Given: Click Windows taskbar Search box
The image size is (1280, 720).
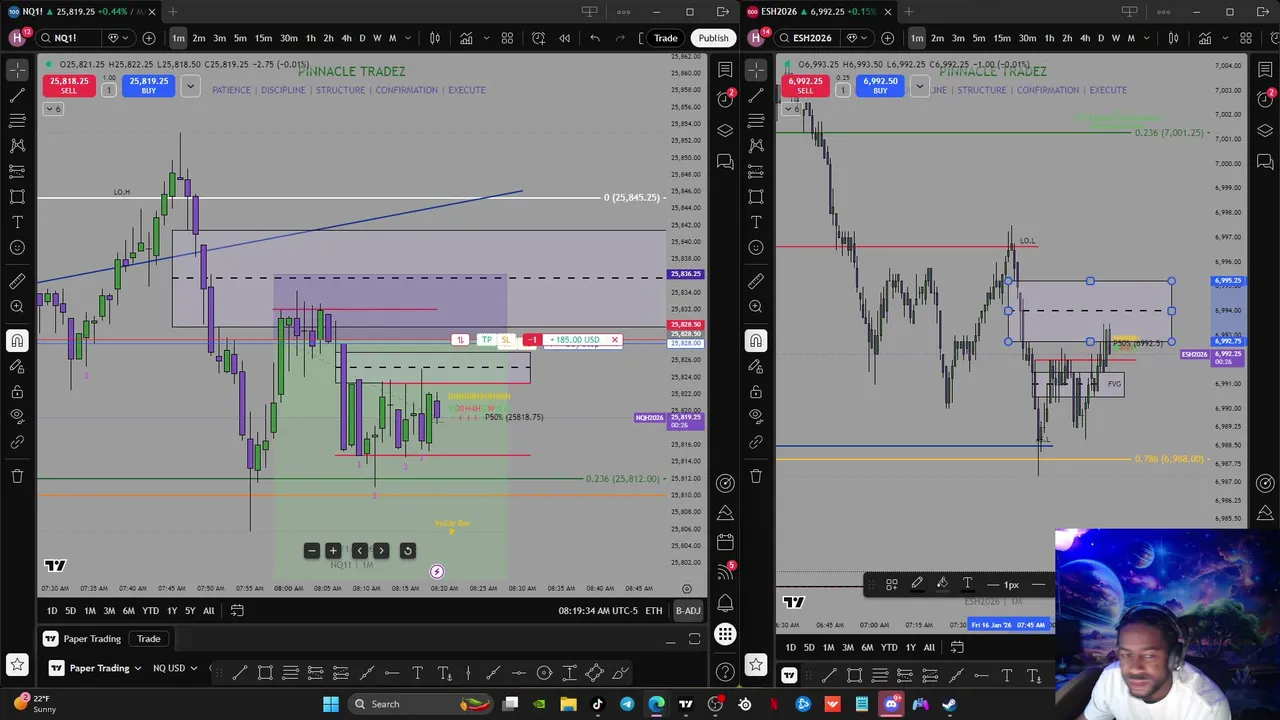Looking at the screenshot, I should point(420,704).
